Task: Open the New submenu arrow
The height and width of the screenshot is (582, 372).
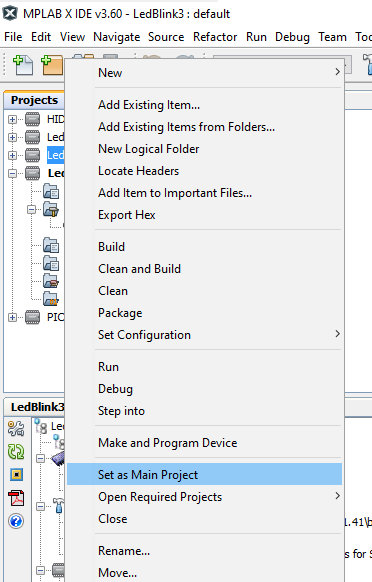Action: [x=337, y=72]
